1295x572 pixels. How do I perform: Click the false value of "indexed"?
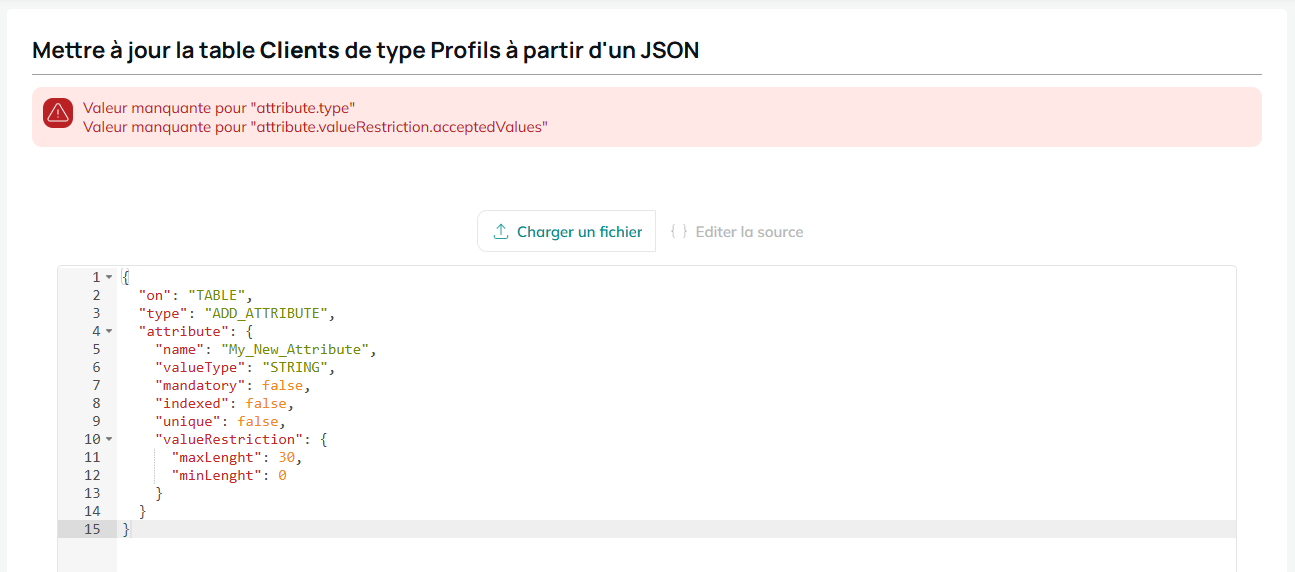(266, 403)
